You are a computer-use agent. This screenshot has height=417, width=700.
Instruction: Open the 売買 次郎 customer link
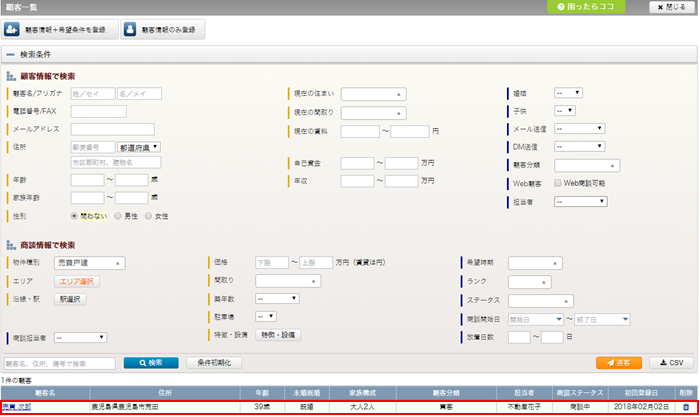click(17, 407)
